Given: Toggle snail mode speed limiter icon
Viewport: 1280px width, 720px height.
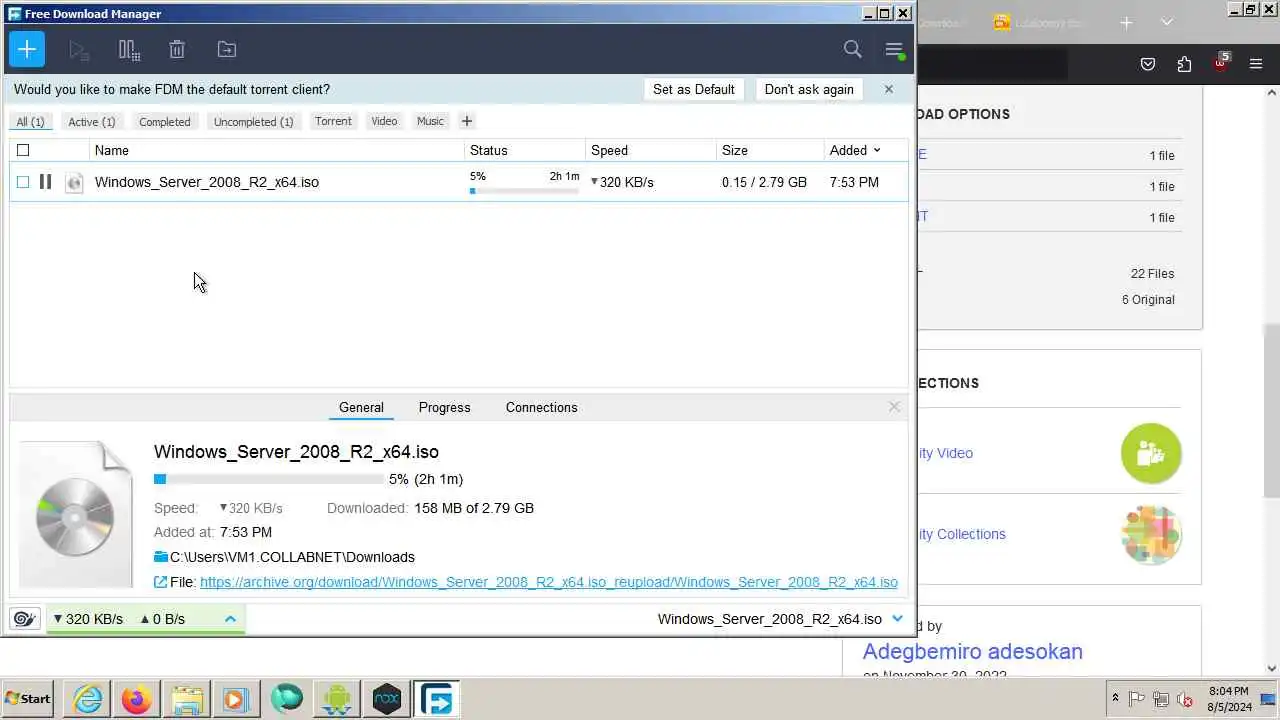Looking at the screenshot, I should [26, 619].
